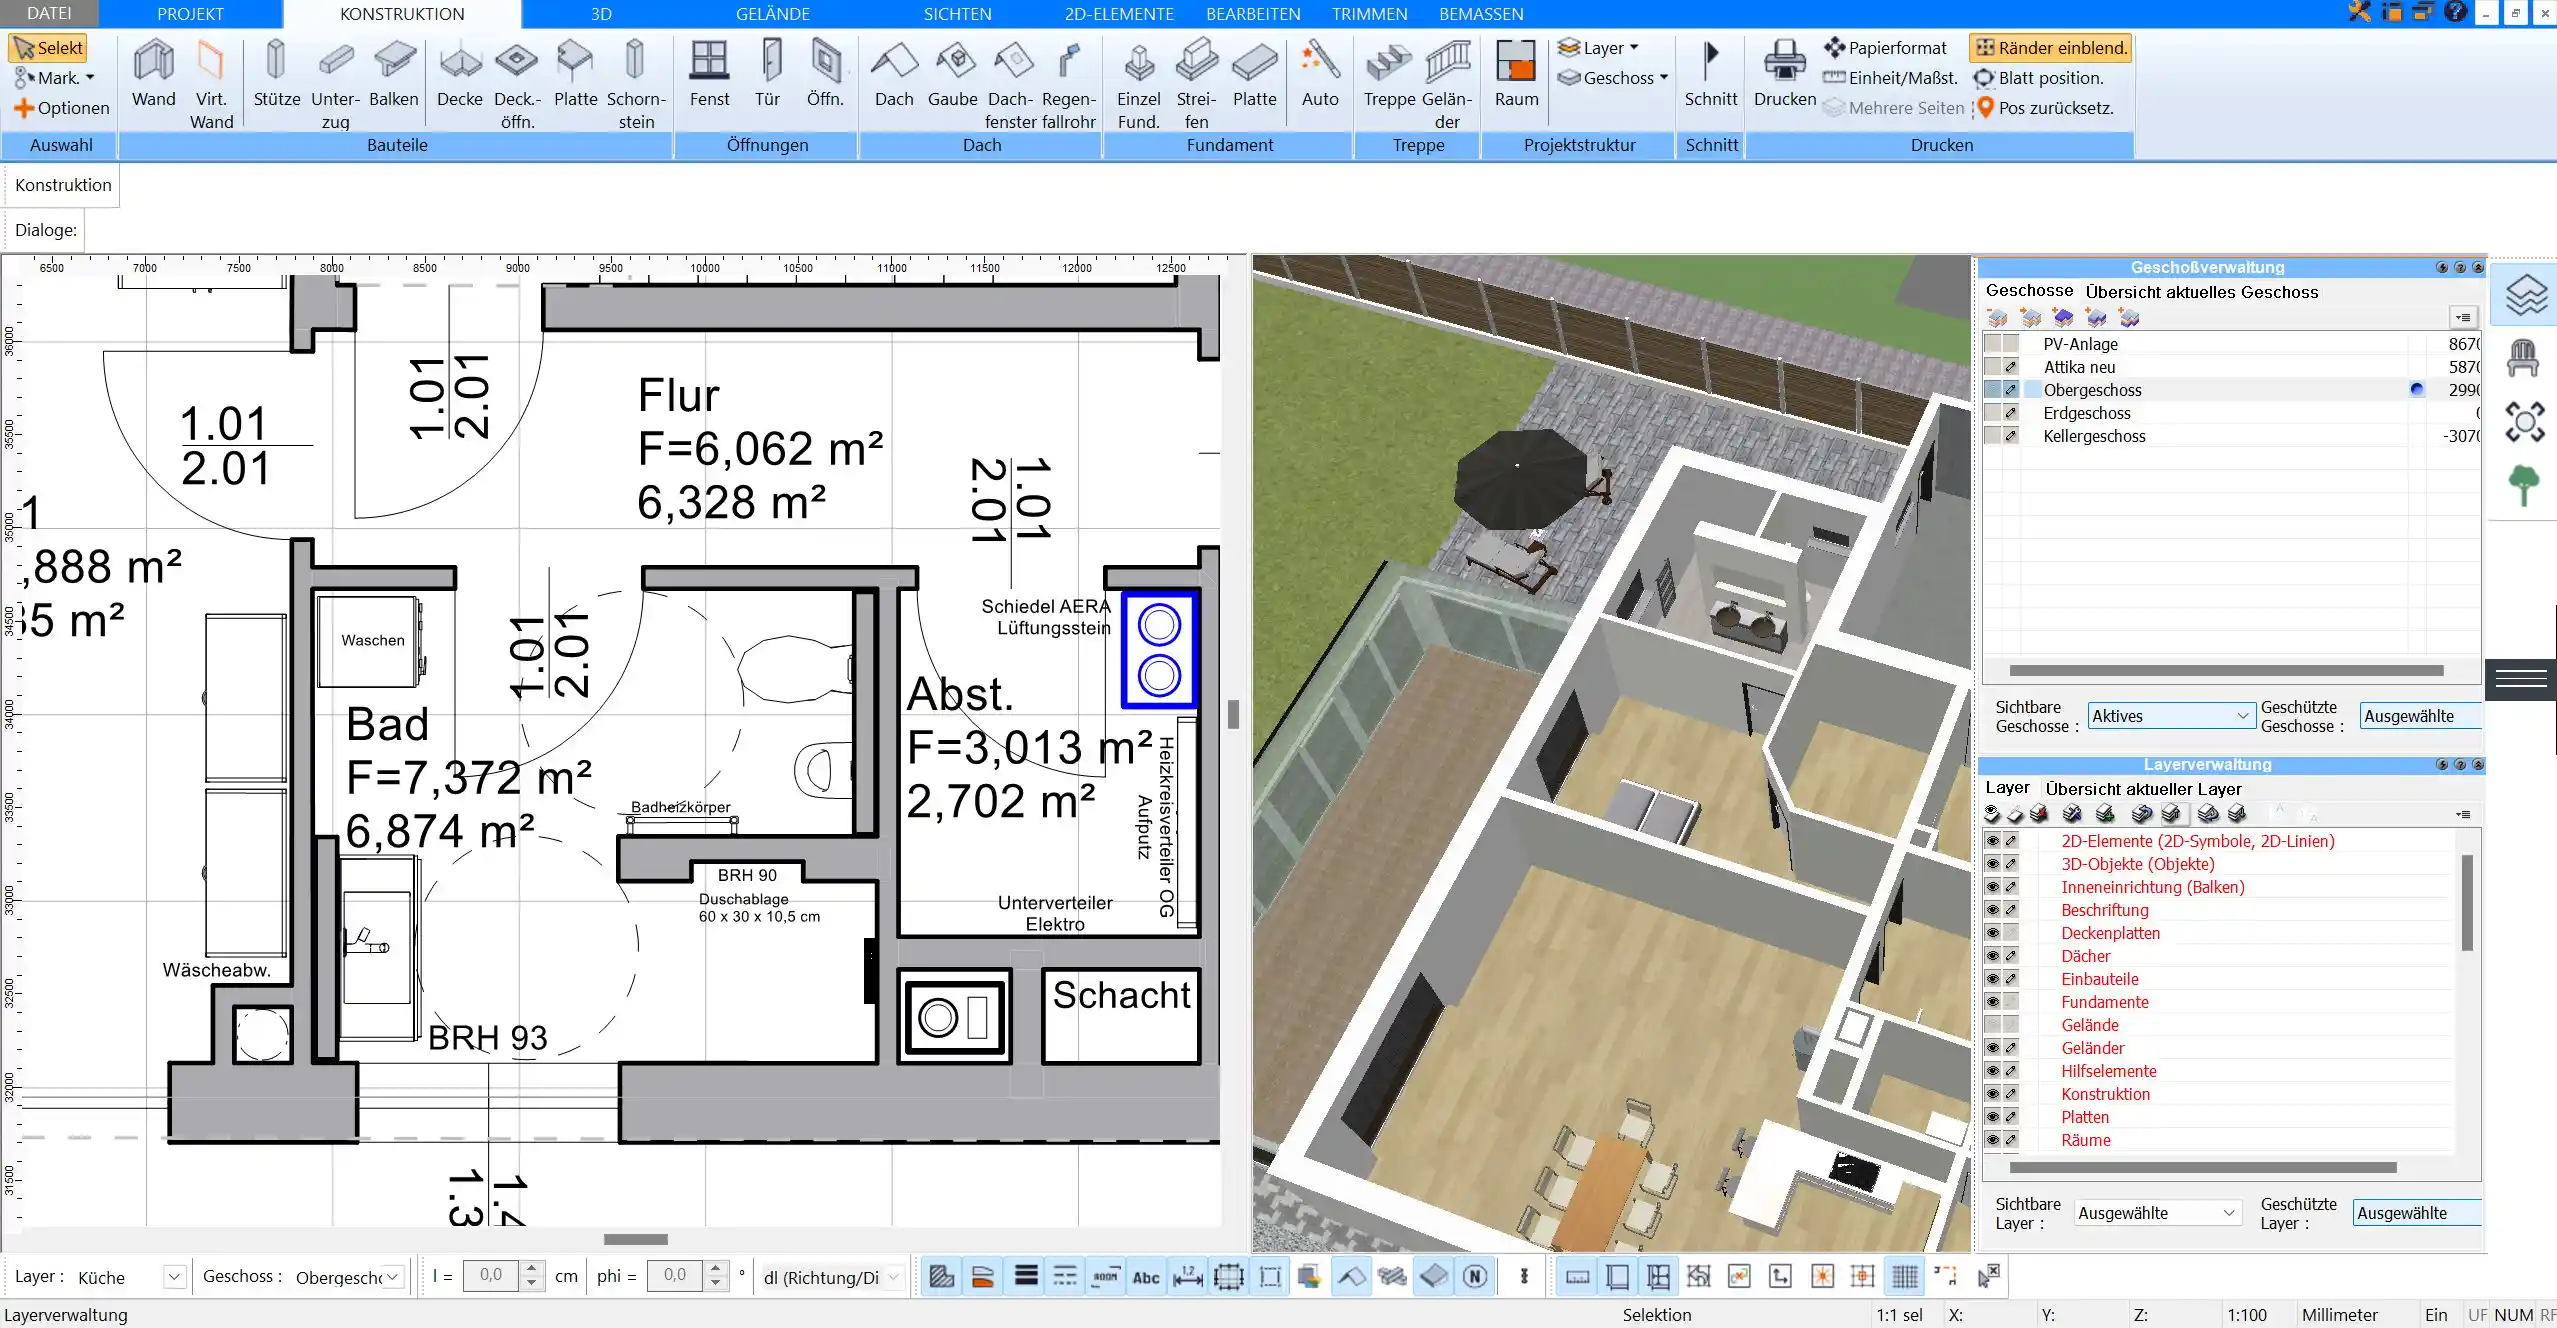
Task: Select the Raum room tool
Action: pyautogui.click(x=1516, y=73)
